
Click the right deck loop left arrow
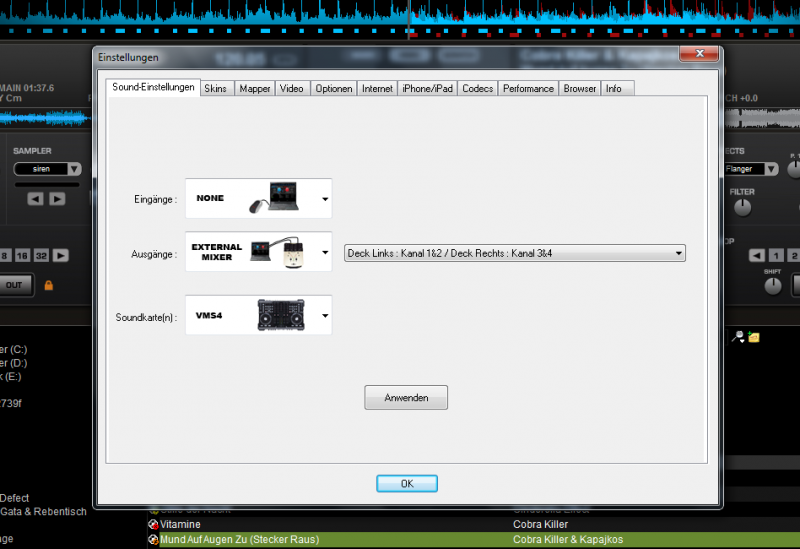click(757, 256)
